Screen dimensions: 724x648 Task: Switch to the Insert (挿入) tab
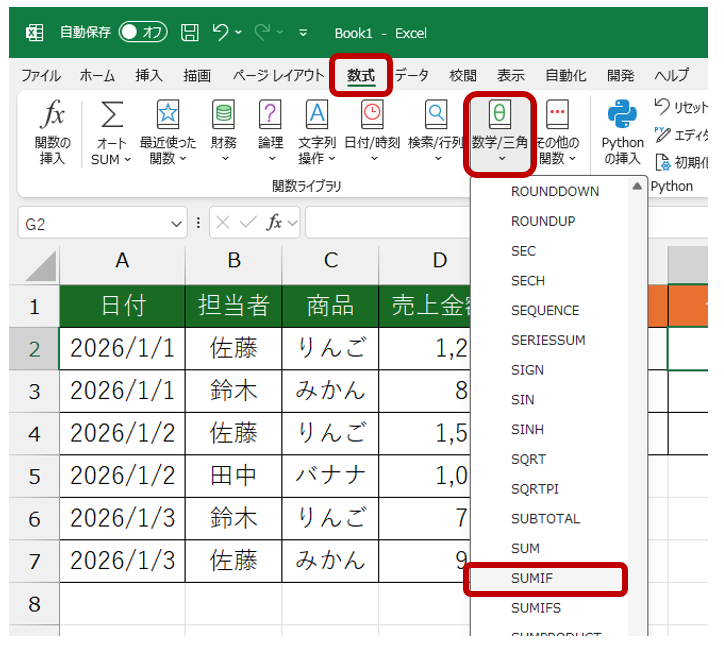[x=149, y=76]
